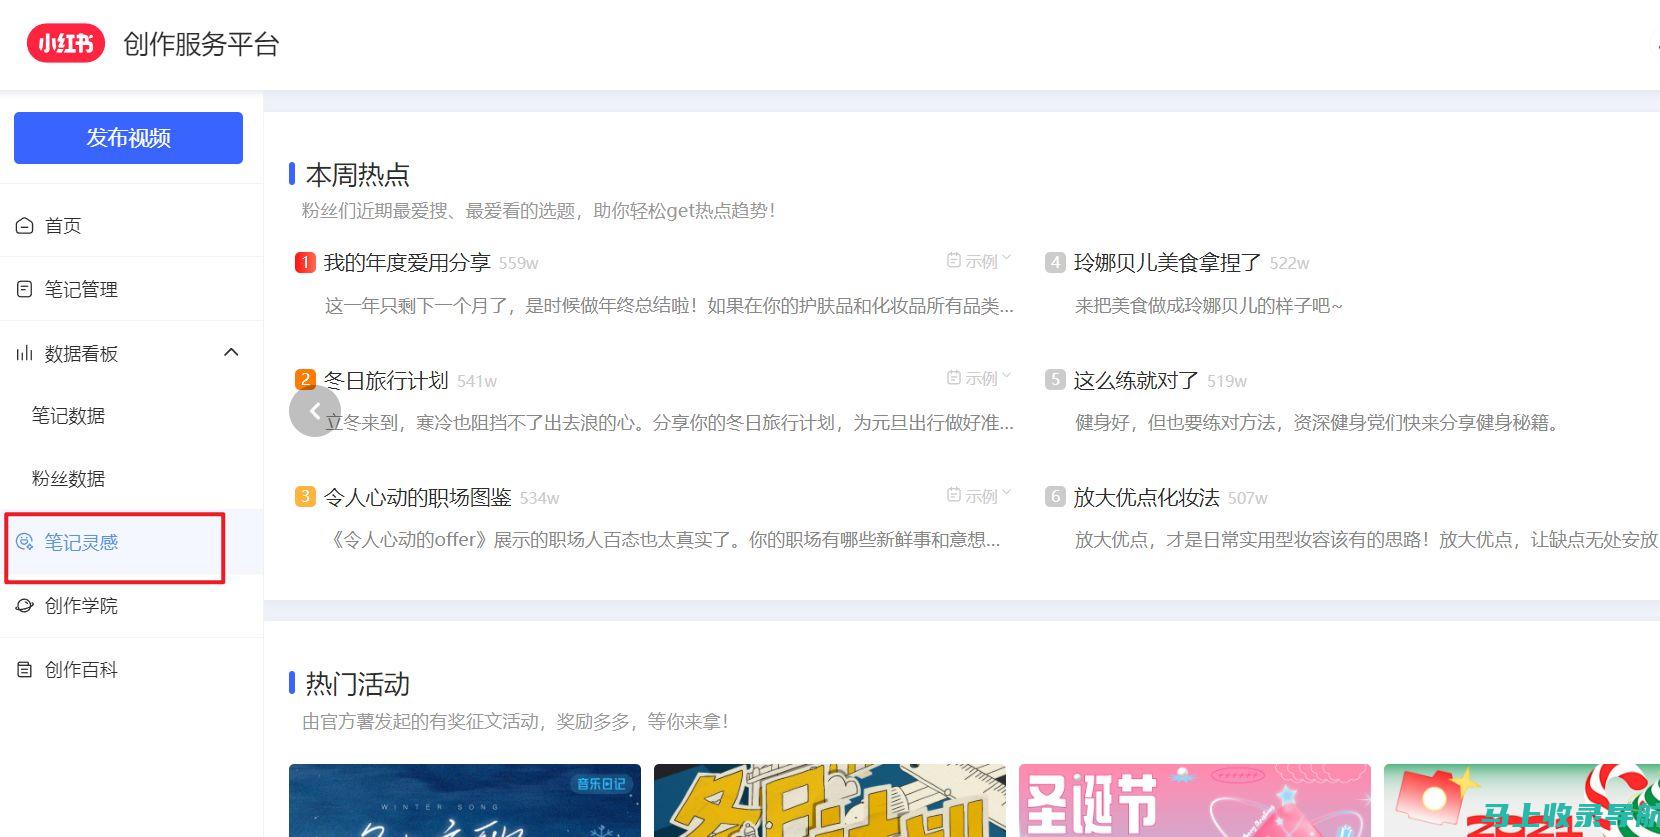Click description starting 放大优点，才是日常实用型
Screen dimensions: 1660x837
(x=1367, y=540)
